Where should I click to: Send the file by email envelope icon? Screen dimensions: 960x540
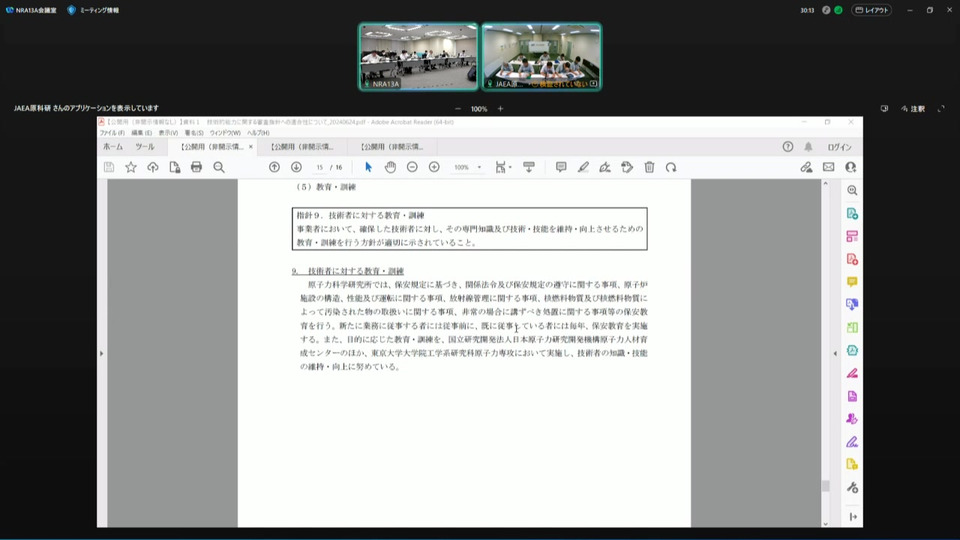[828, 167]
